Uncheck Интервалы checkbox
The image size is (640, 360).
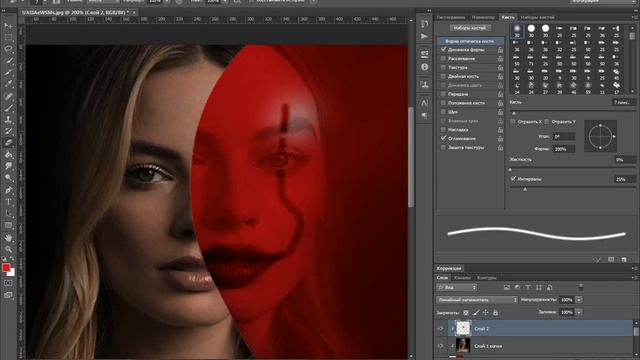click(513, 179)
